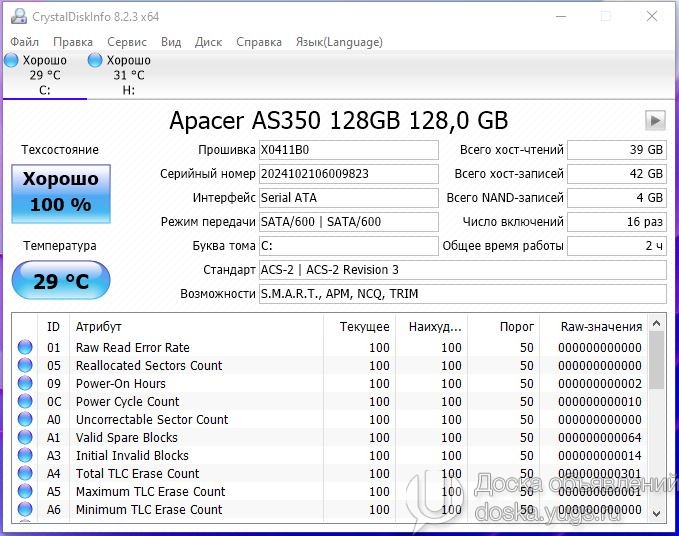Click the scroll up arrow of attribute list

(656, 324)
